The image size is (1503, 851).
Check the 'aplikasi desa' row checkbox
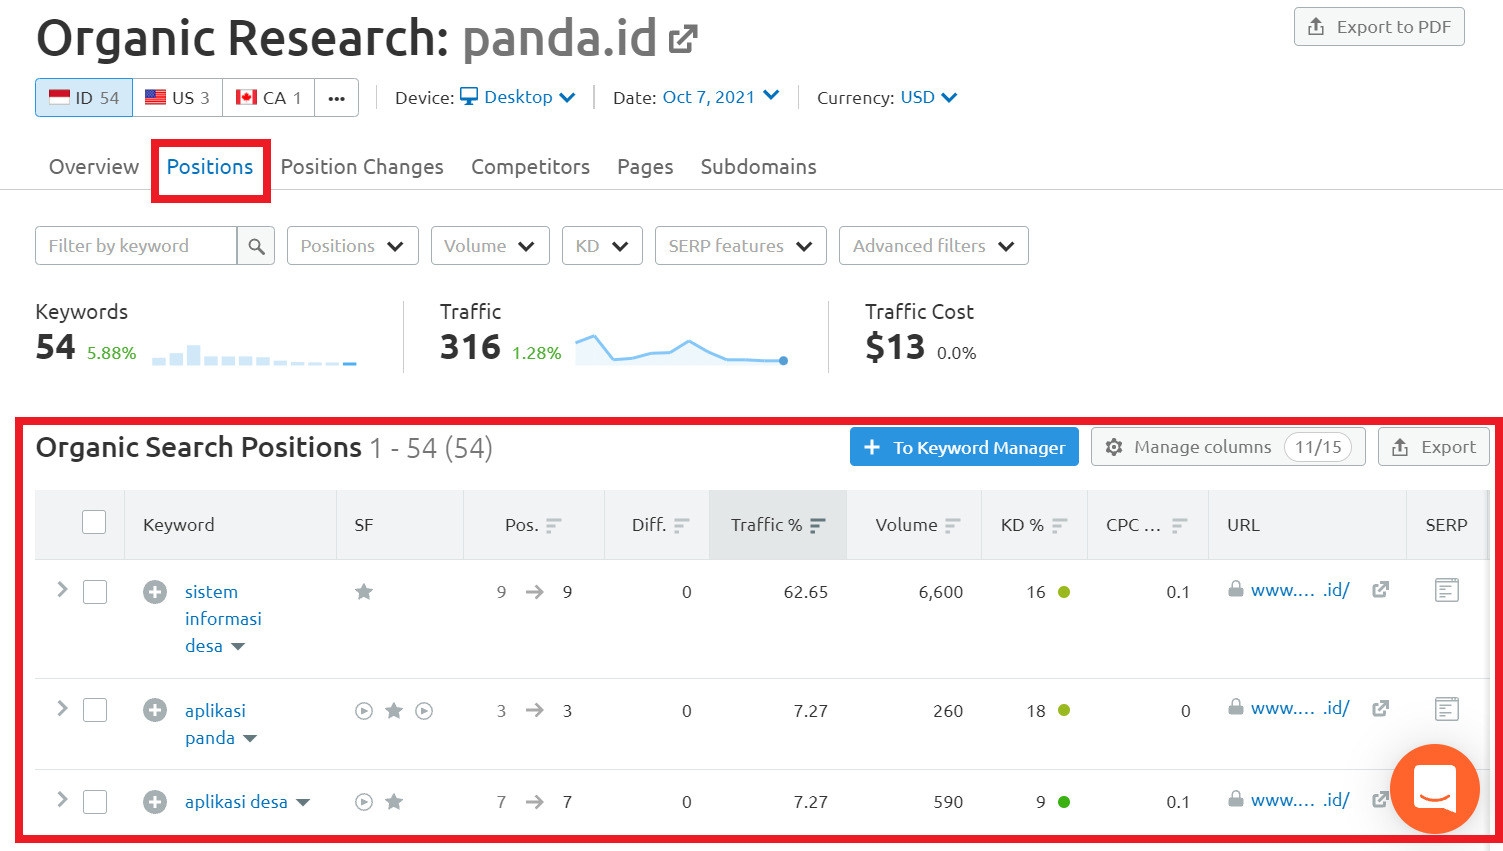pos(95,802)
